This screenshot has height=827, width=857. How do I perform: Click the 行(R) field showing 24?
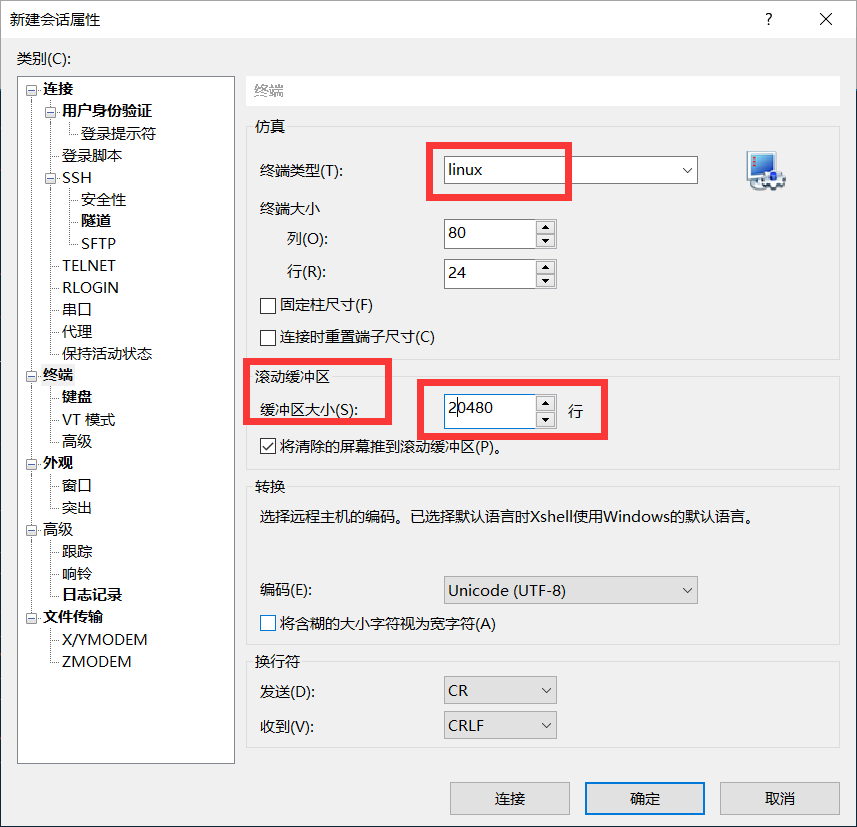click(490, 273)
